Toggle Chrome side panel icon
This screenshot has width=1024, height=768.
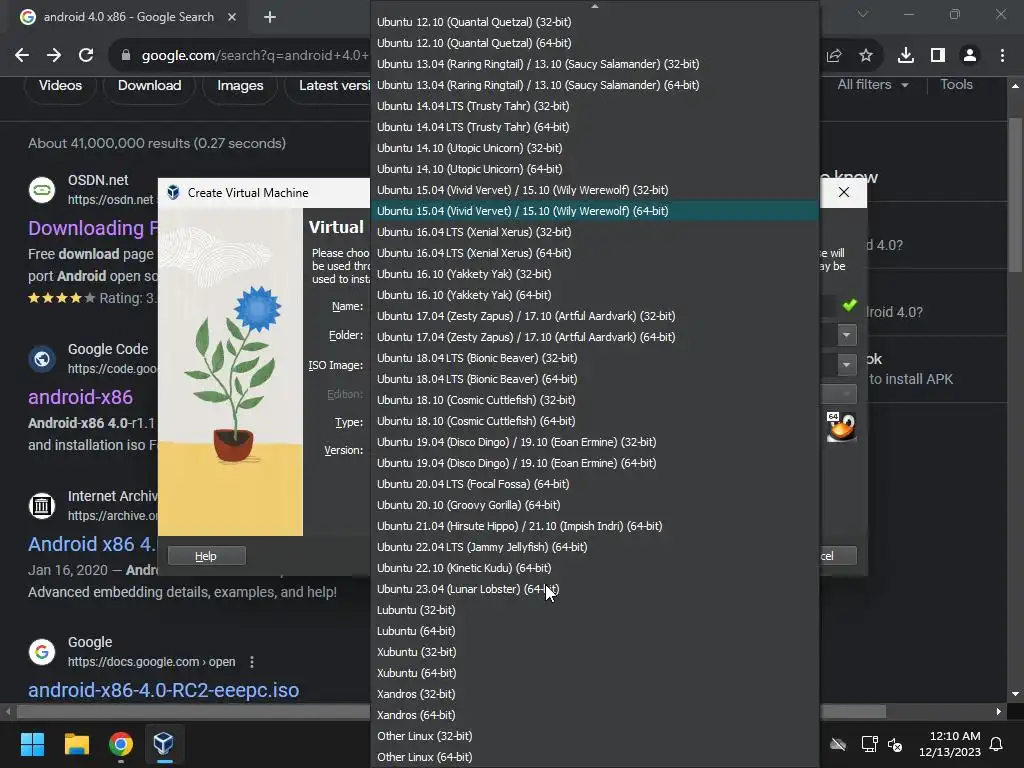click(x=938, y=56)
